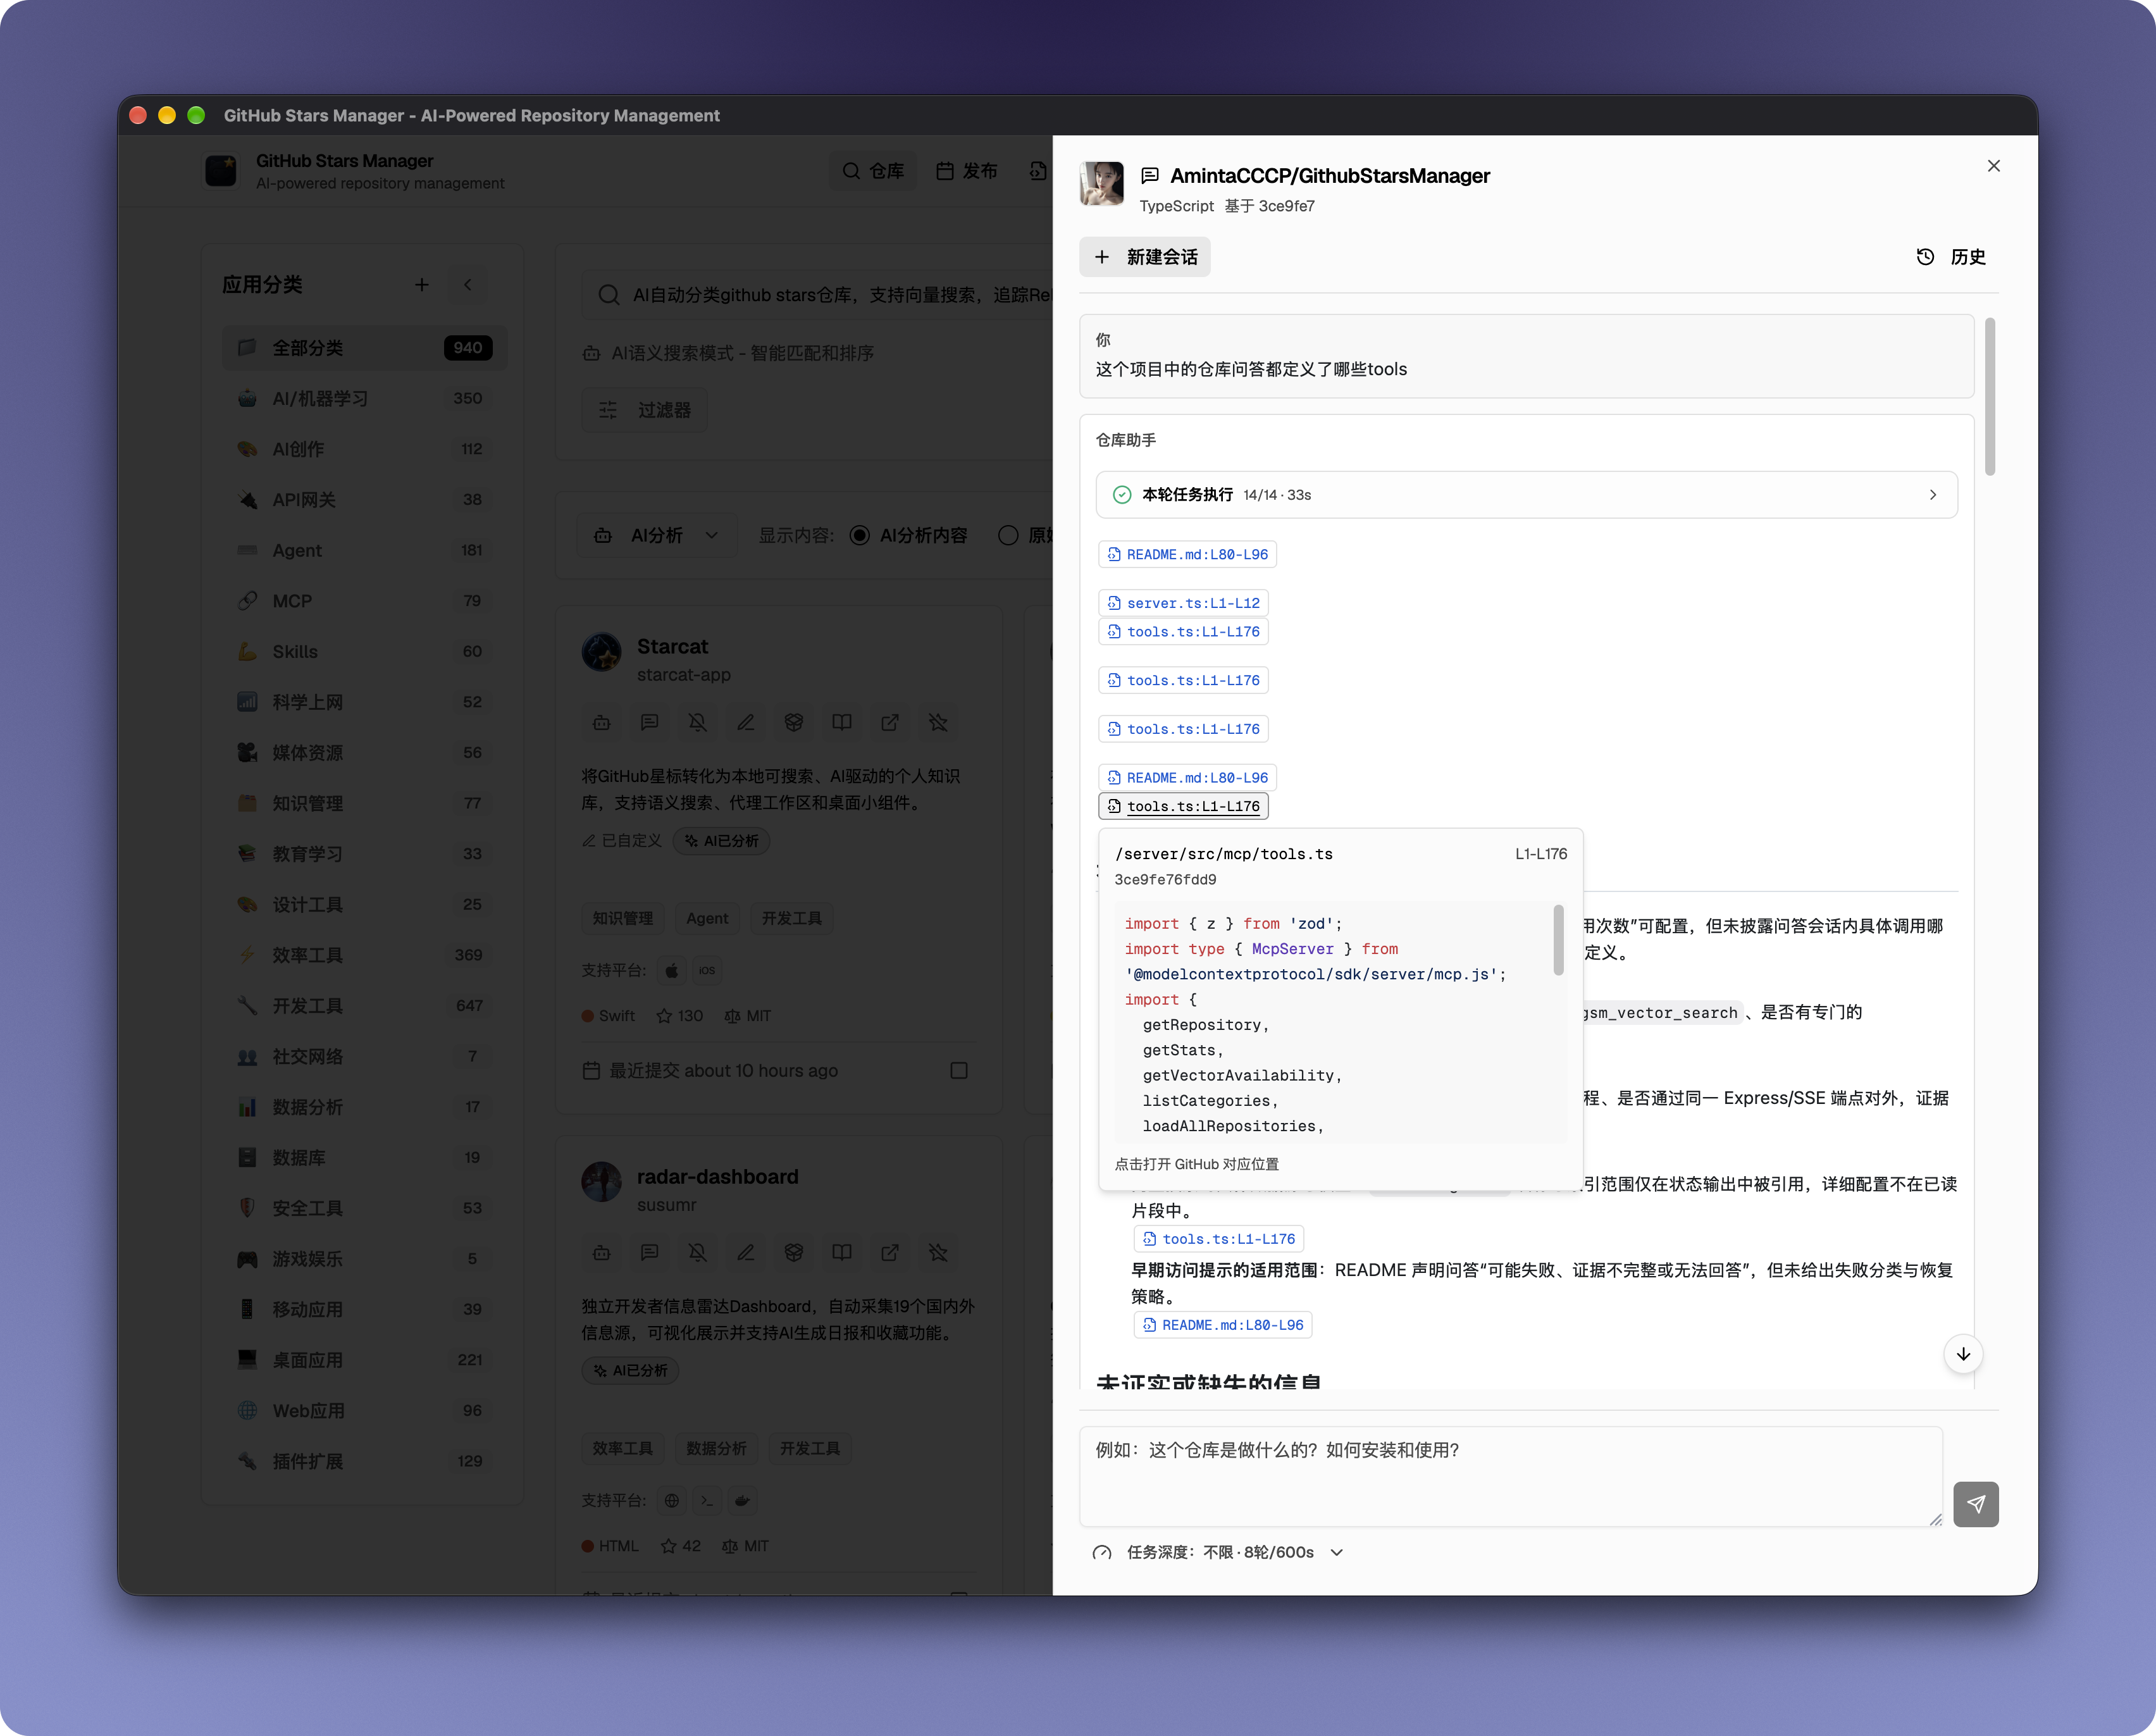Open Starcat's book README icon
Image resolution: width=2156 pixels, height=1736 pixels.
(x=841, y=722)
